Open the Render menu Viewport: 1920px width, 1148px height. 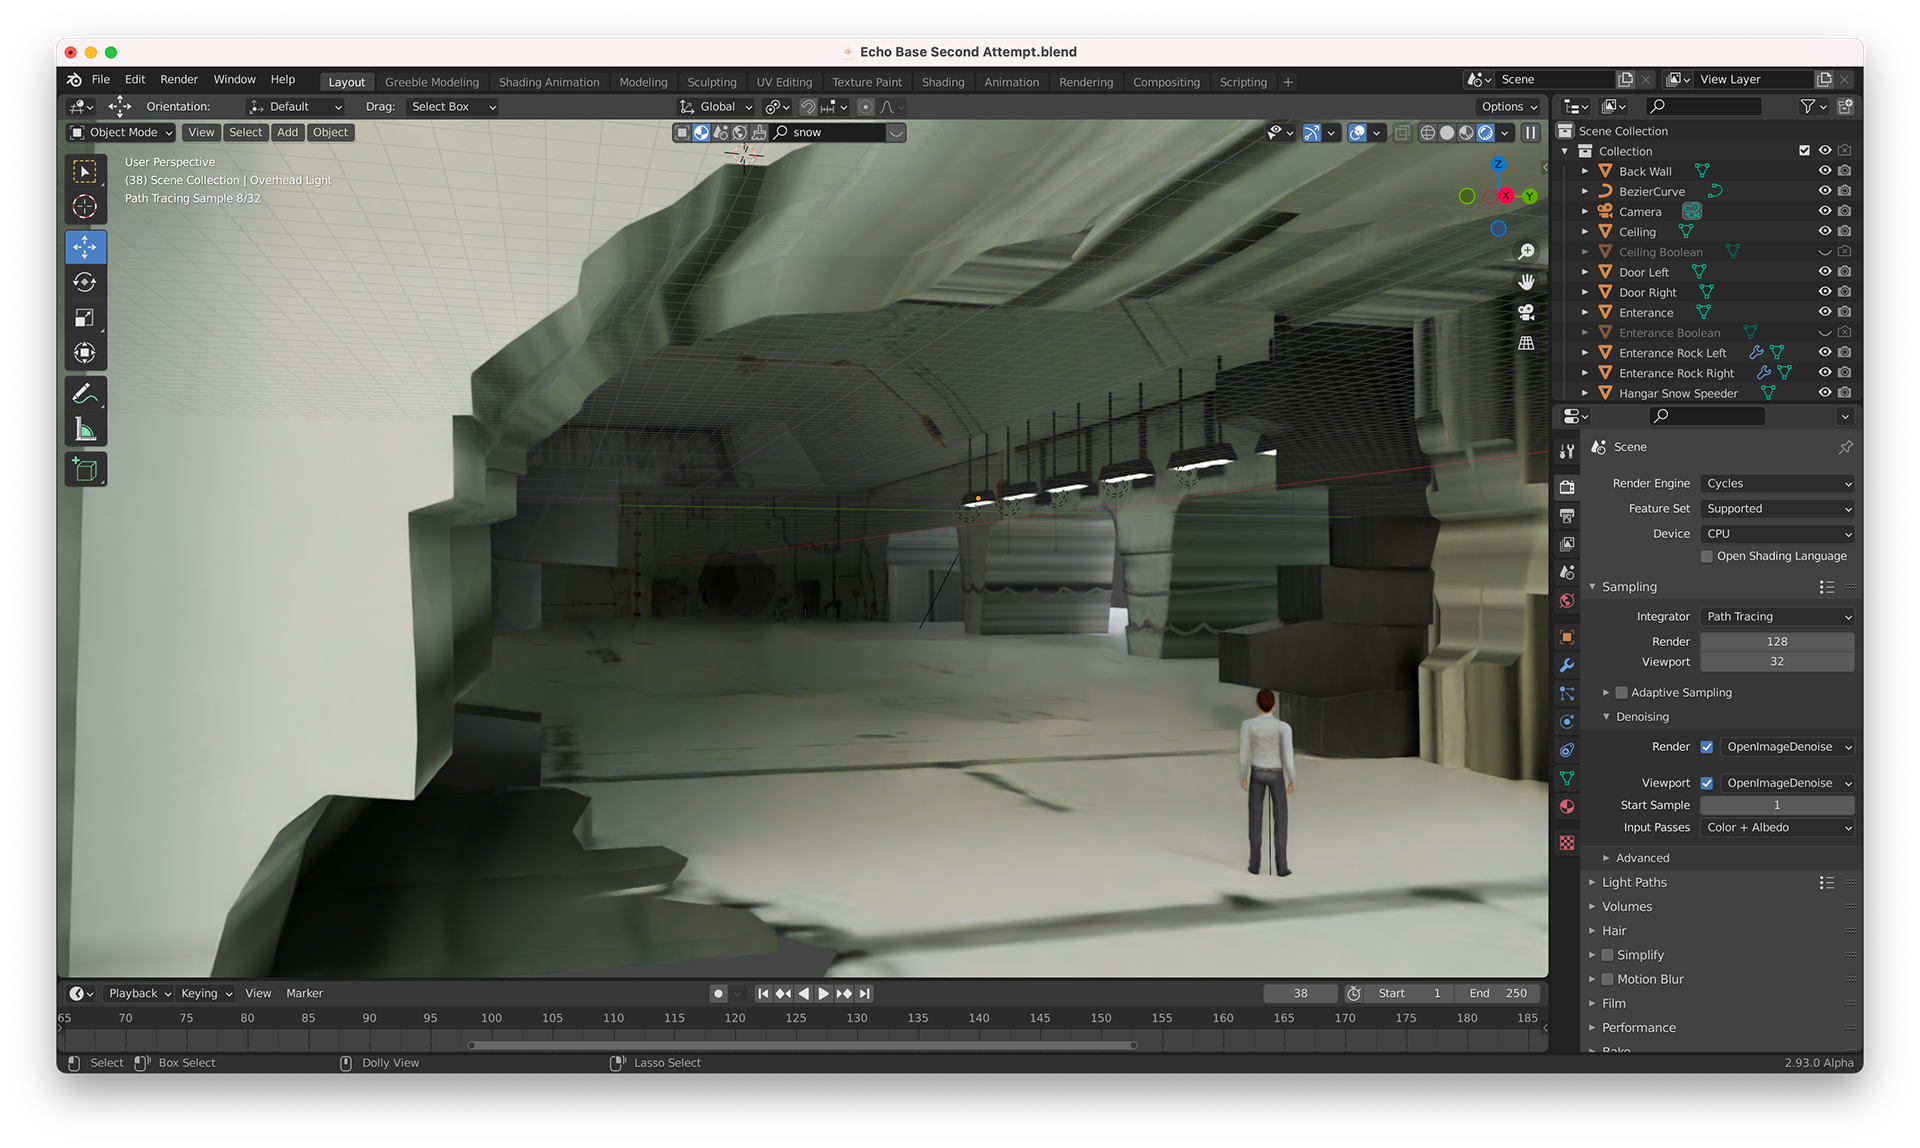pos(179,80)
